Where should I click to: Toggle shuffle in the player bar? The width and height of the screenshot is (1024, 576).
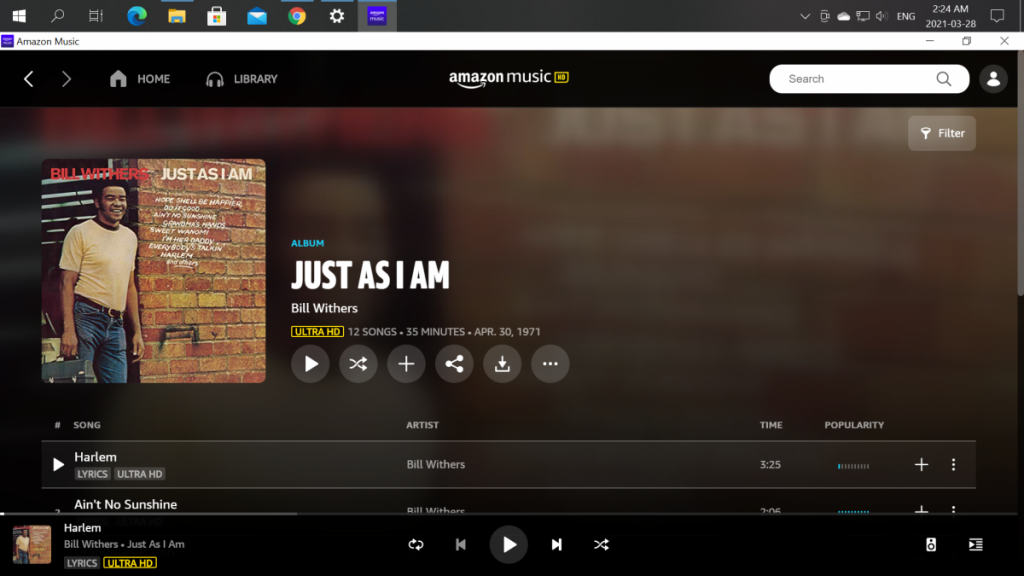[601, 545]
